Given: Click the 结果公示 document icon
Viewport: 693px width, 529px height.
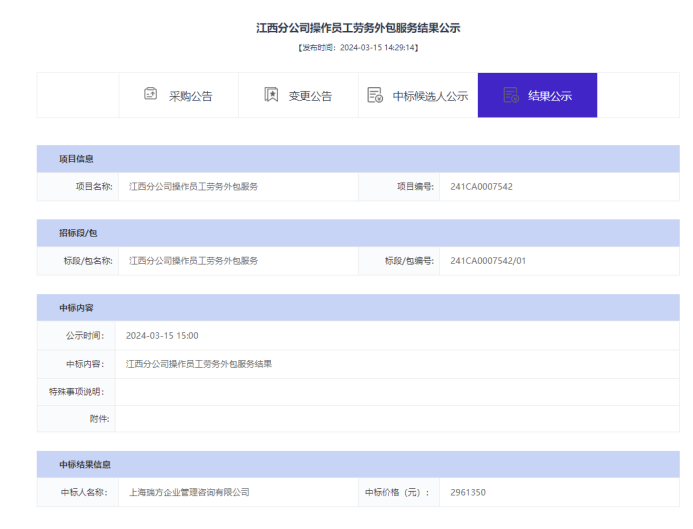Looking at the screenshot, I should [511, 95].
